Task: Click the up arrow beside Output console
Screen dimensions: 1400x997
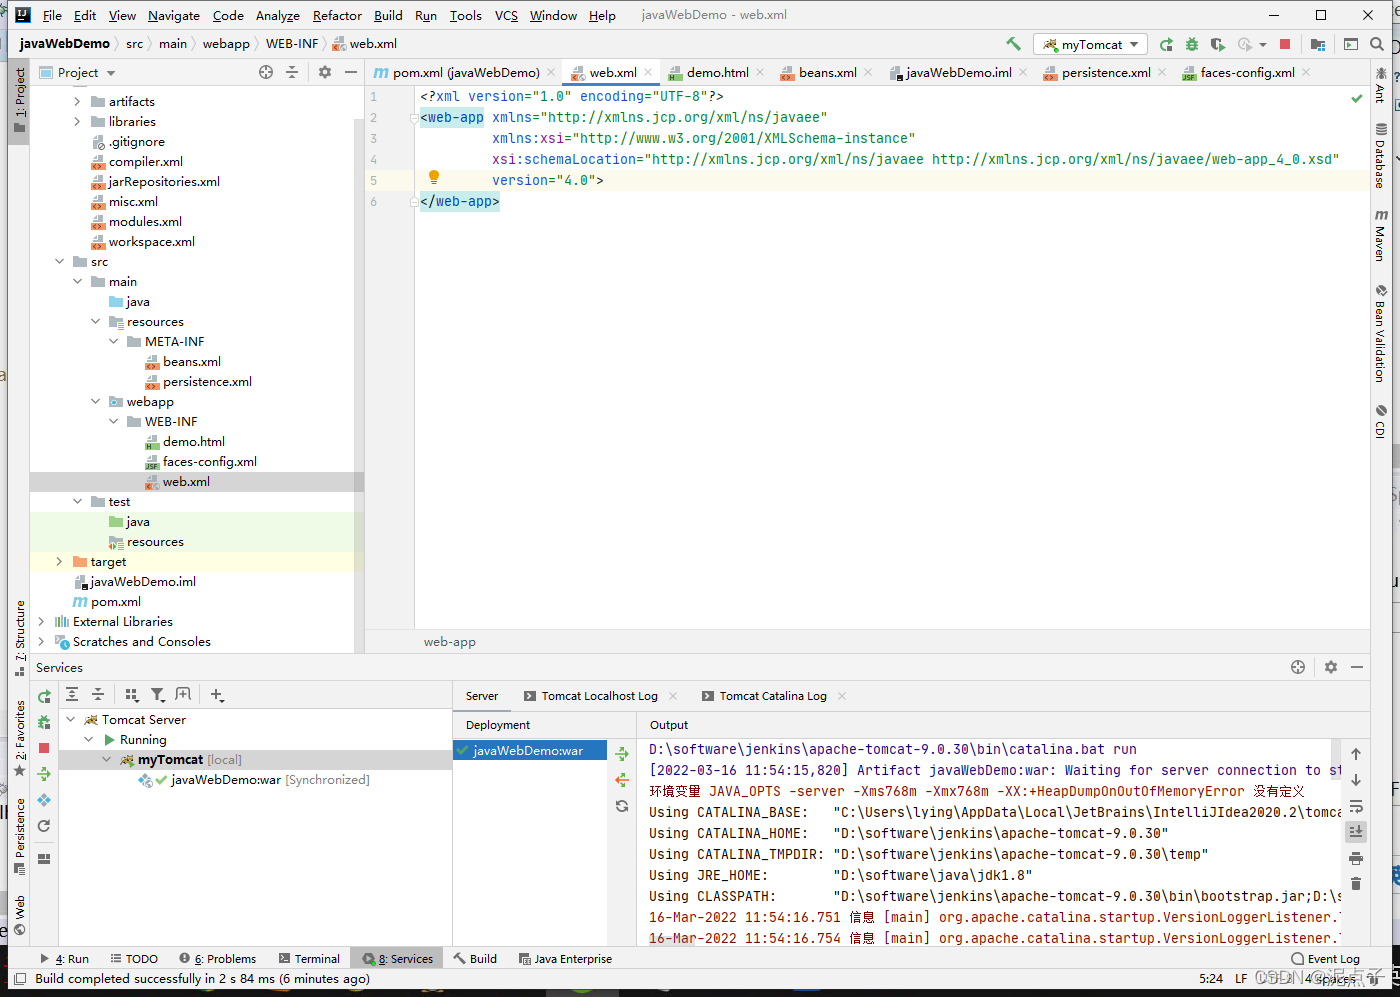Action: click(1356, 754)
